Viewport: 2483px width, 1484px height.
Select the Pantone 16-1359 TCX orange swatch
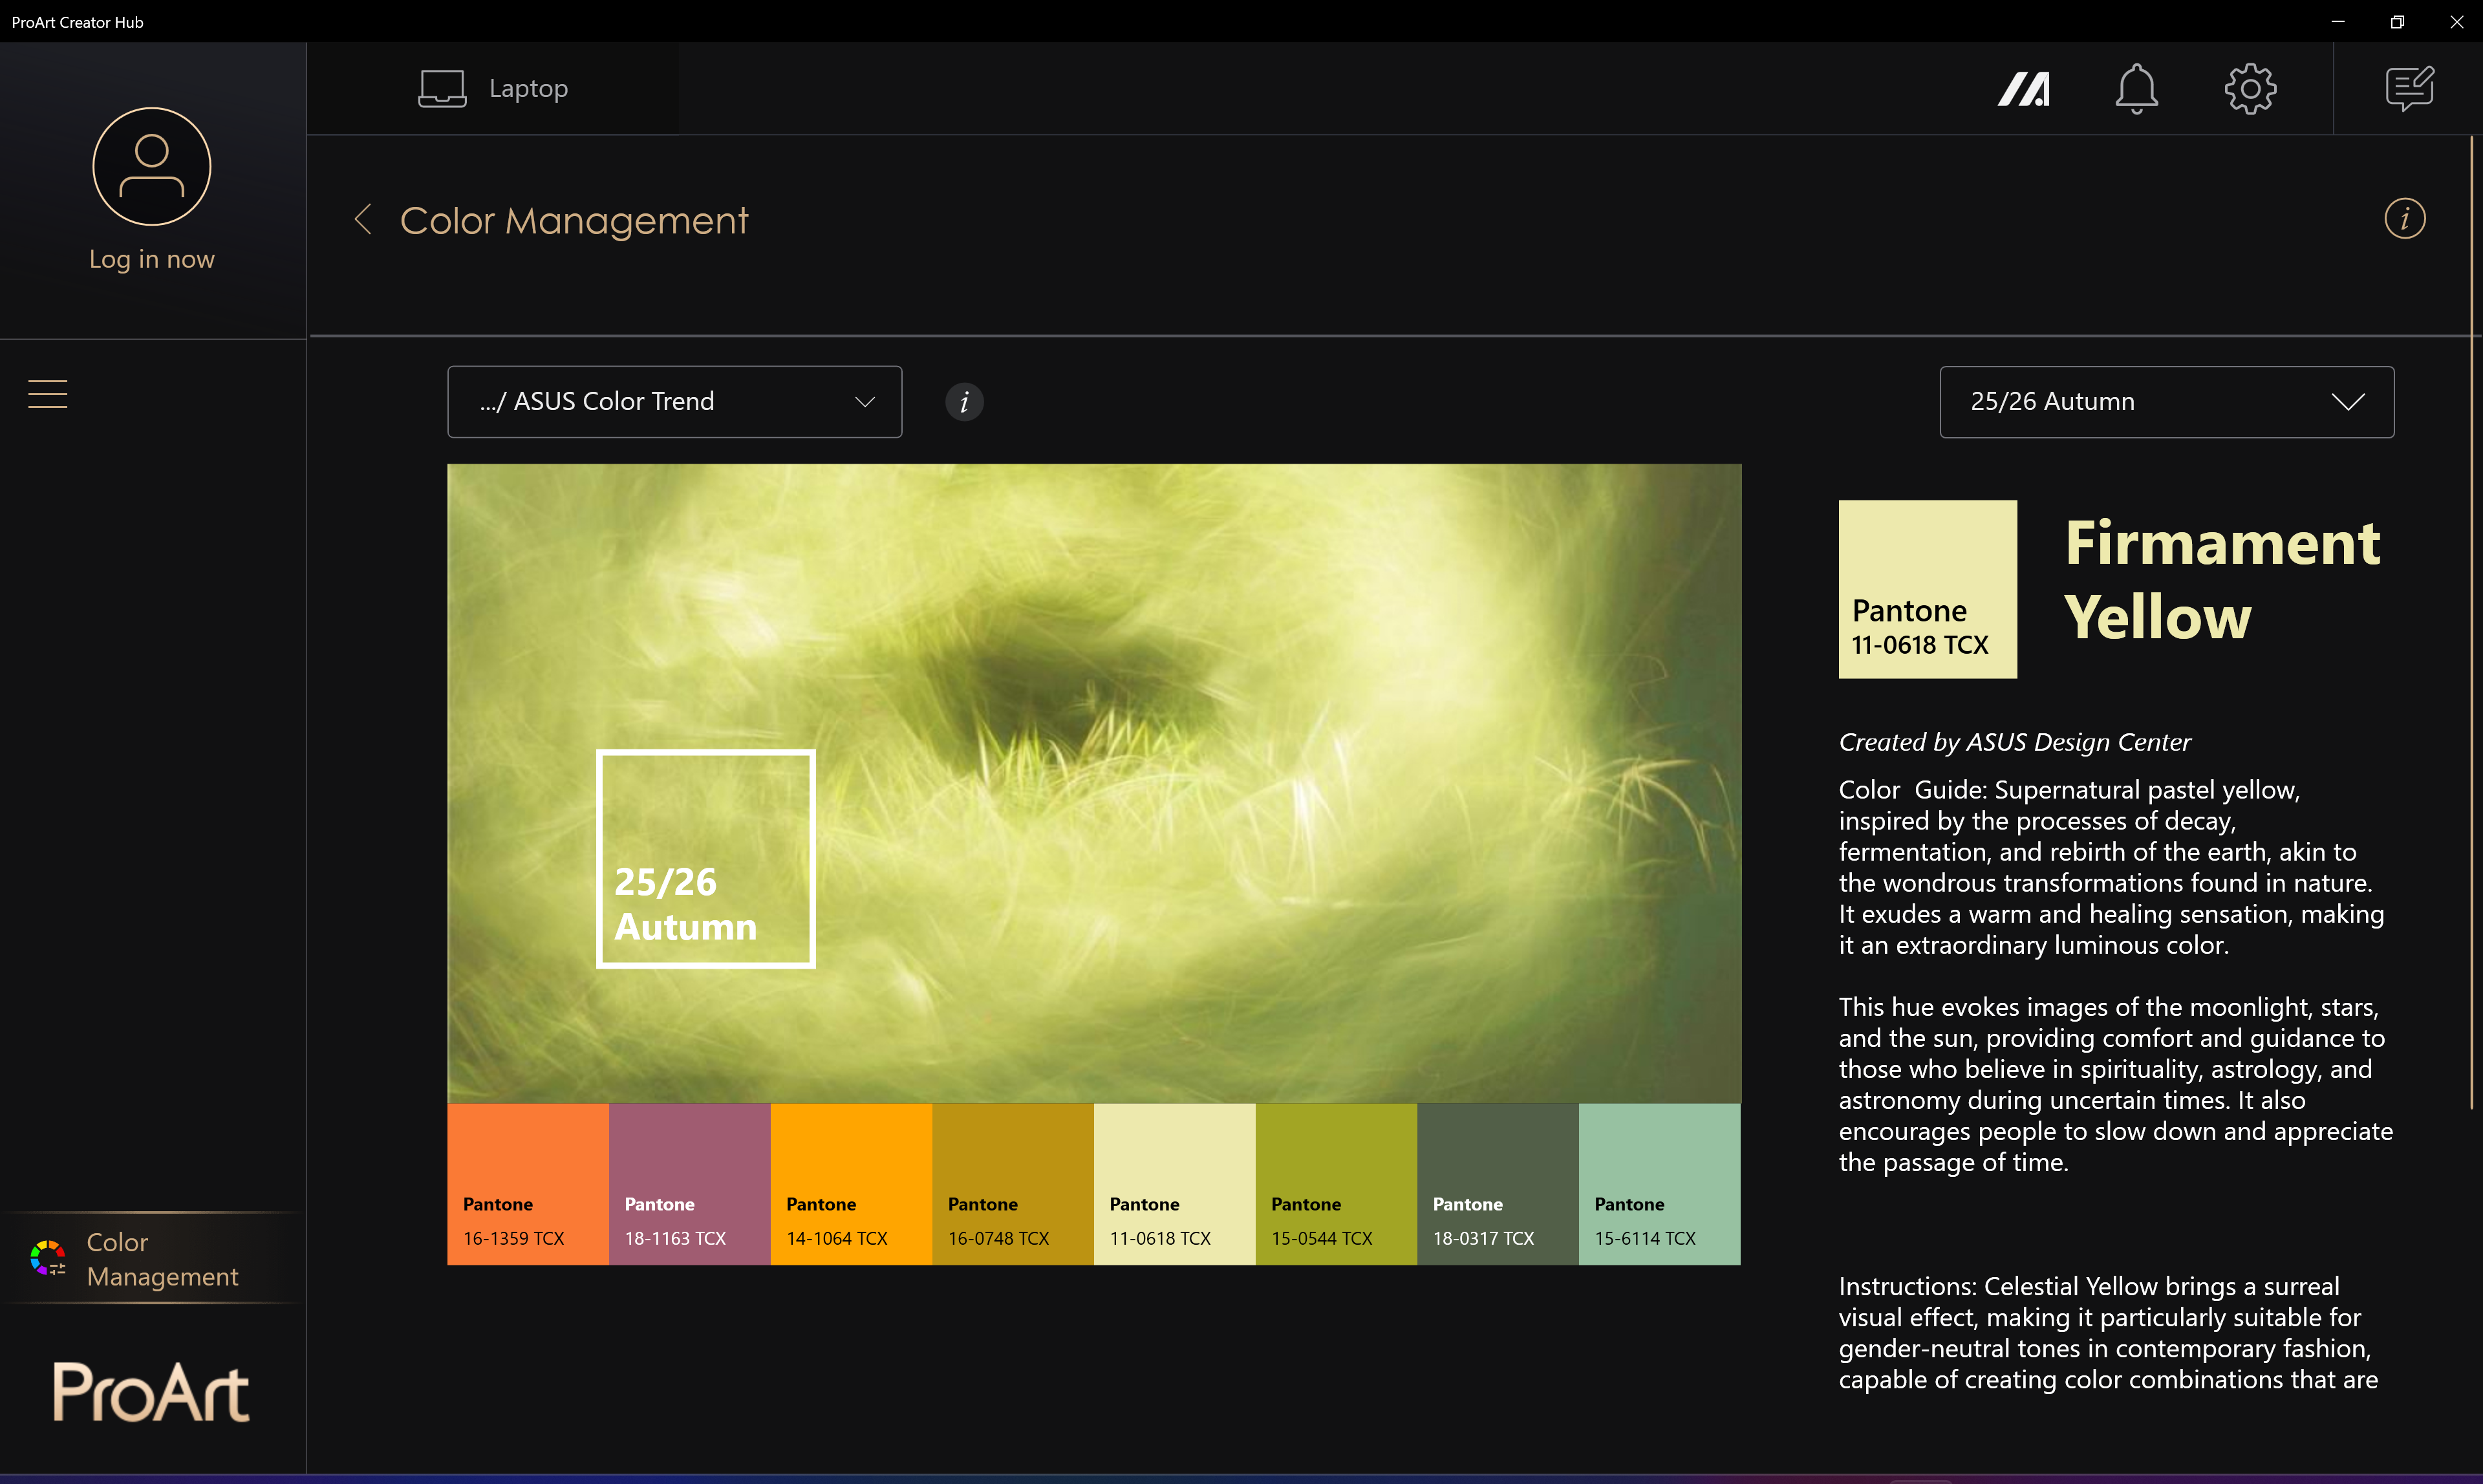tap(527, 1184)
